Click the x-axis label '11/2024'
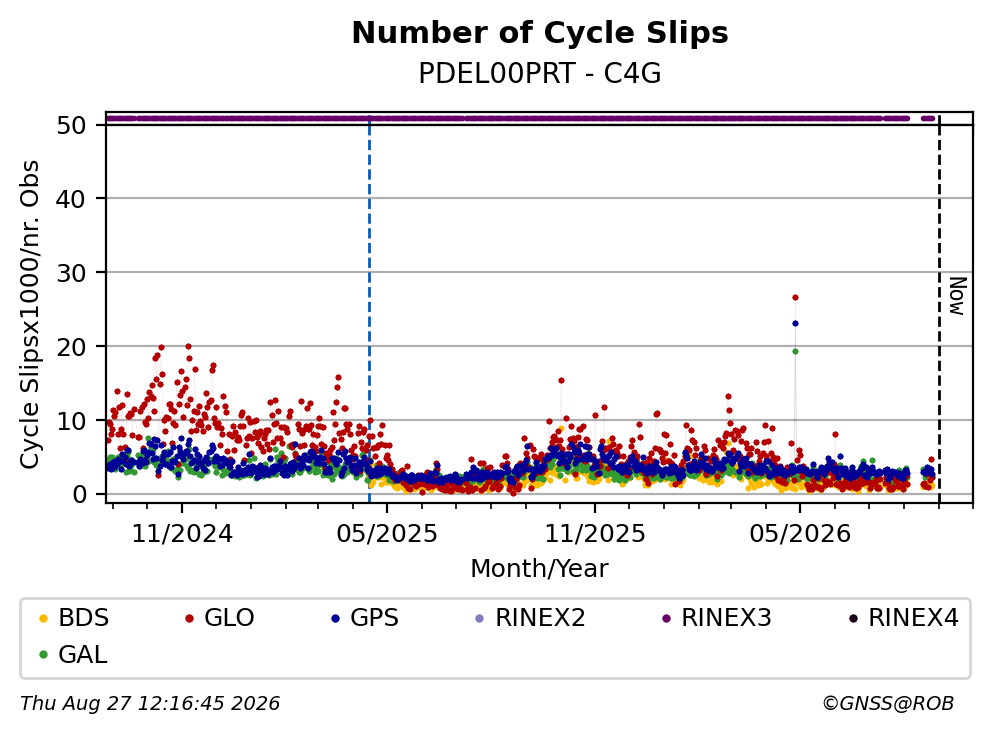This screenshot has height=734, width=993. [182, 534]
